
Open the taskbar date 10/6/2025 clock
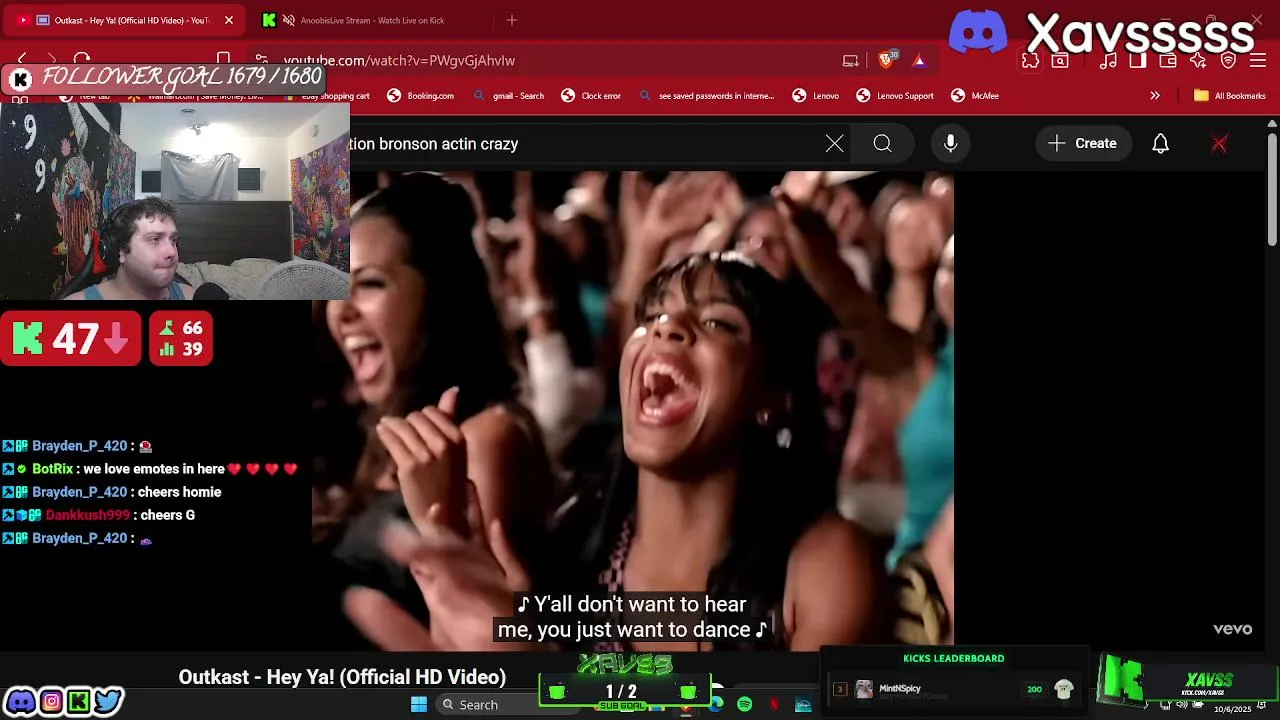coord(1232,708)
